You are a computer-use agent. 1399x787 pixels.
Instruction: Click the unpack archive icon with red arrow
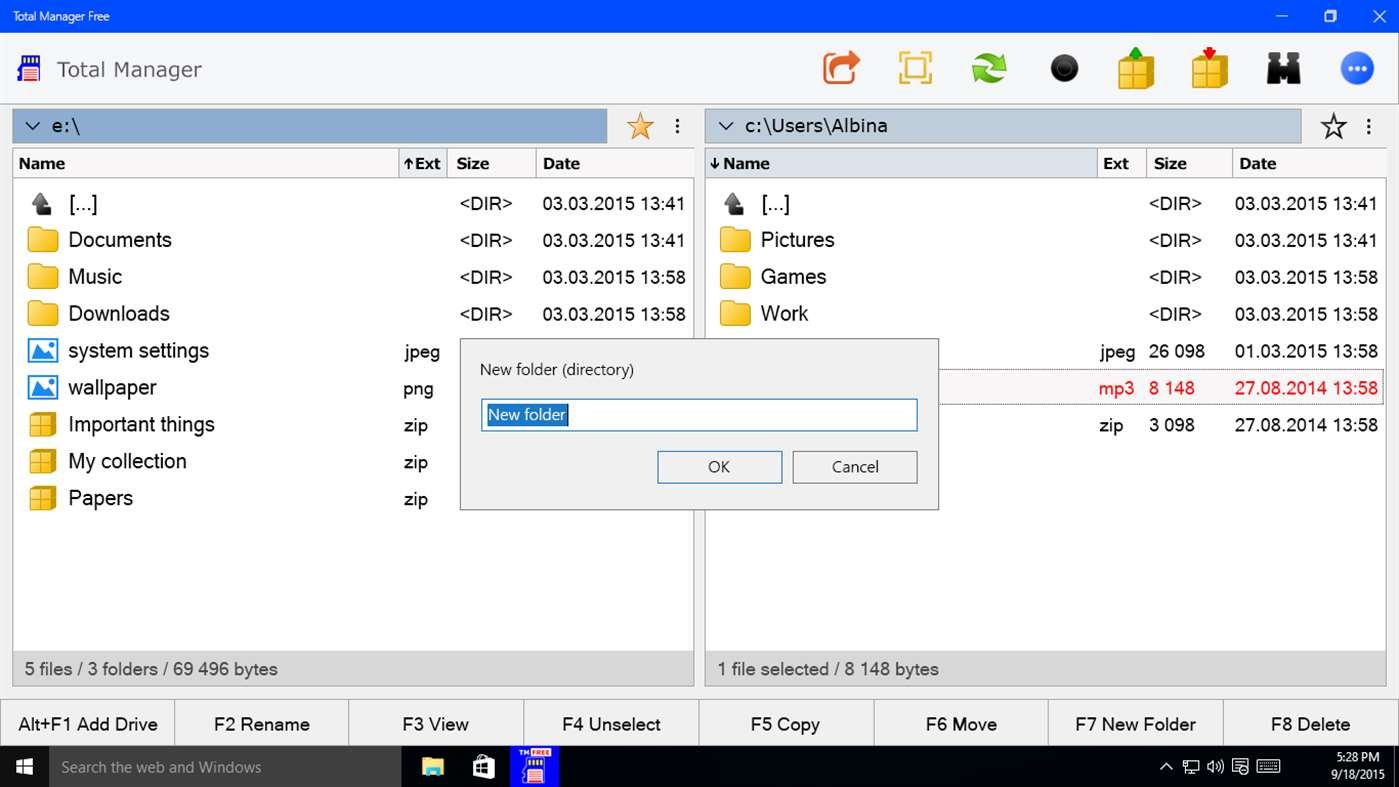pyautogui.click(x=1209, y=68)
